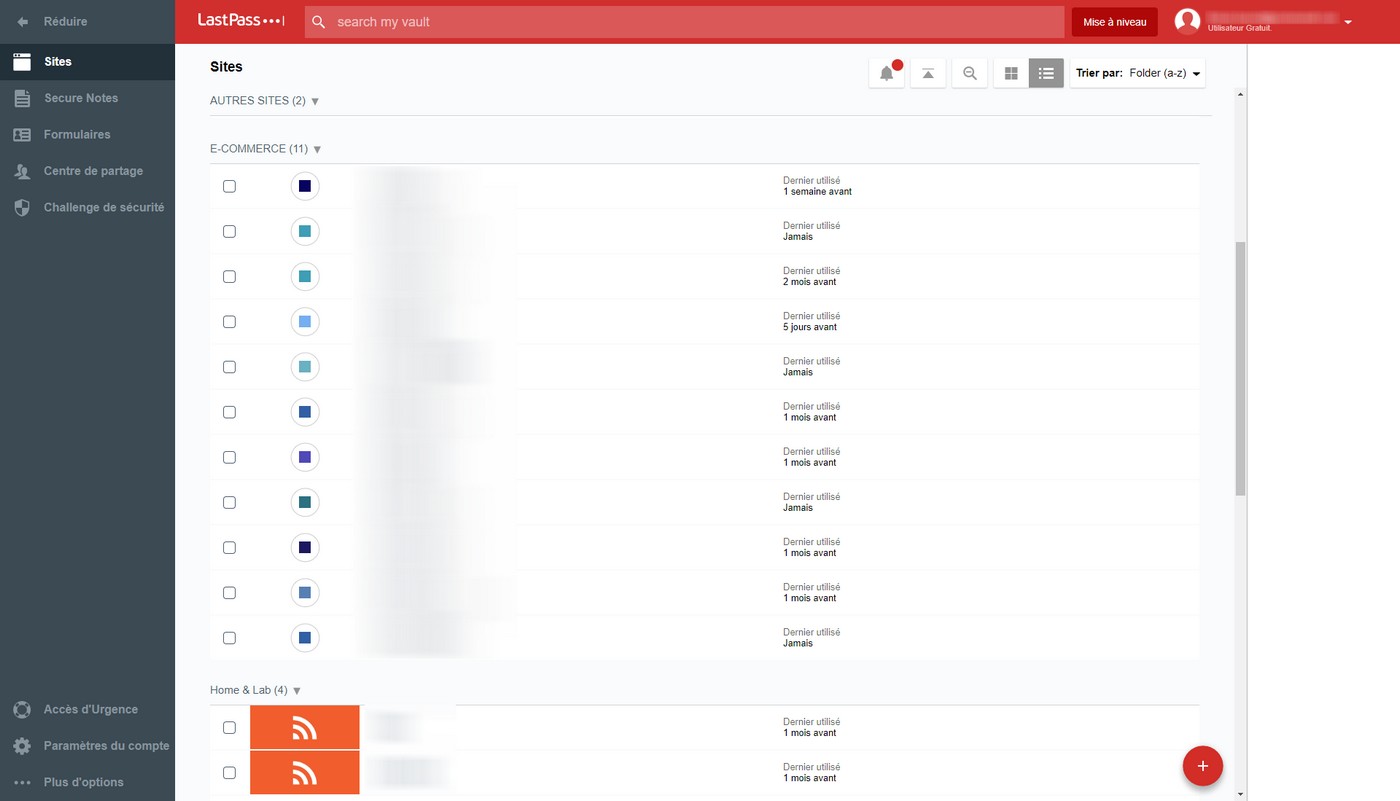Click the orange RSS icon of the second Home & Lab entry
The height and width of the screenshot is (801, 1400).
[305, 773]
